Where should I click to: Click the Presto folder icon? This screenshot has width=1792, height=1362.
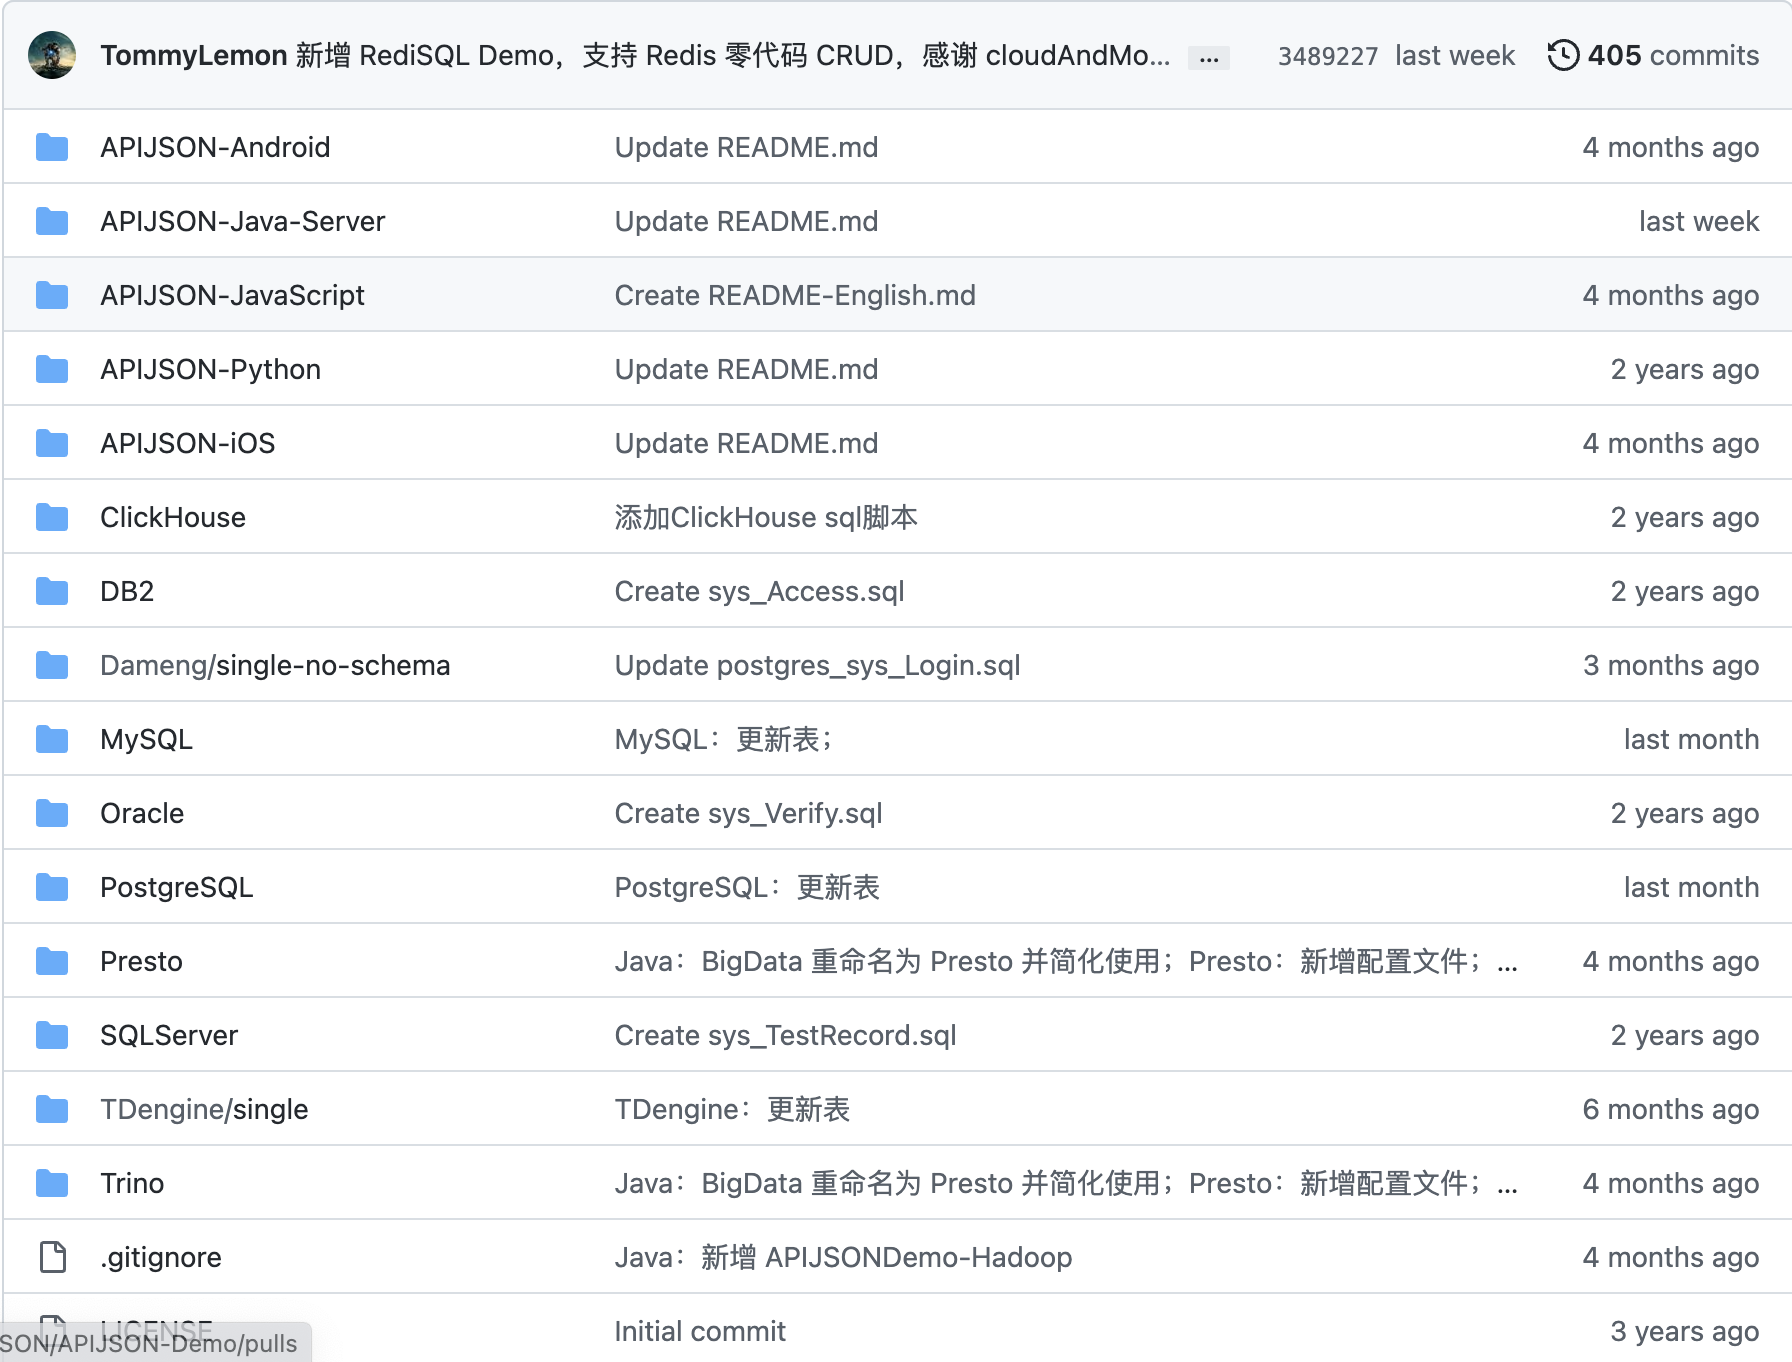coord(52,961)
